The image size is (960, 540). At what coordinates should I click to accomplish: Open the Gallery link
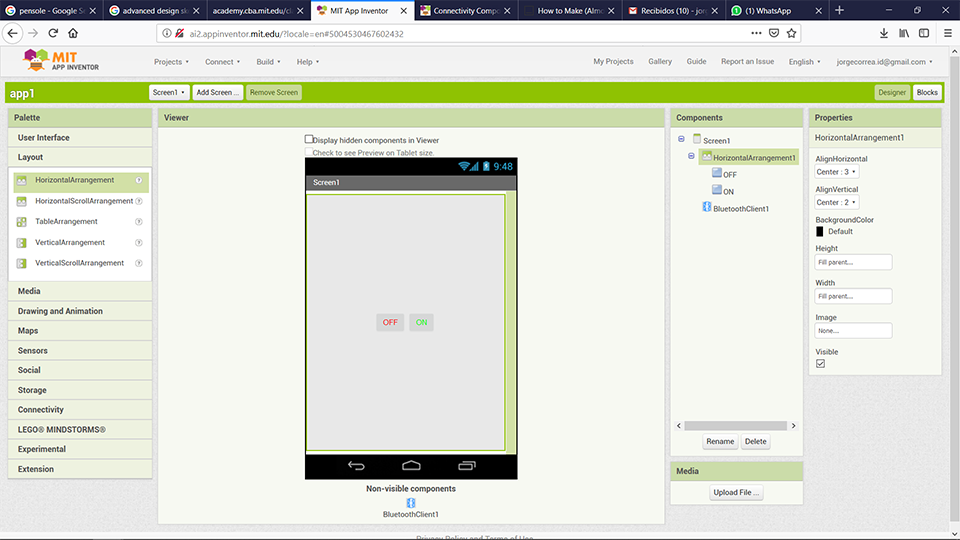660,61
